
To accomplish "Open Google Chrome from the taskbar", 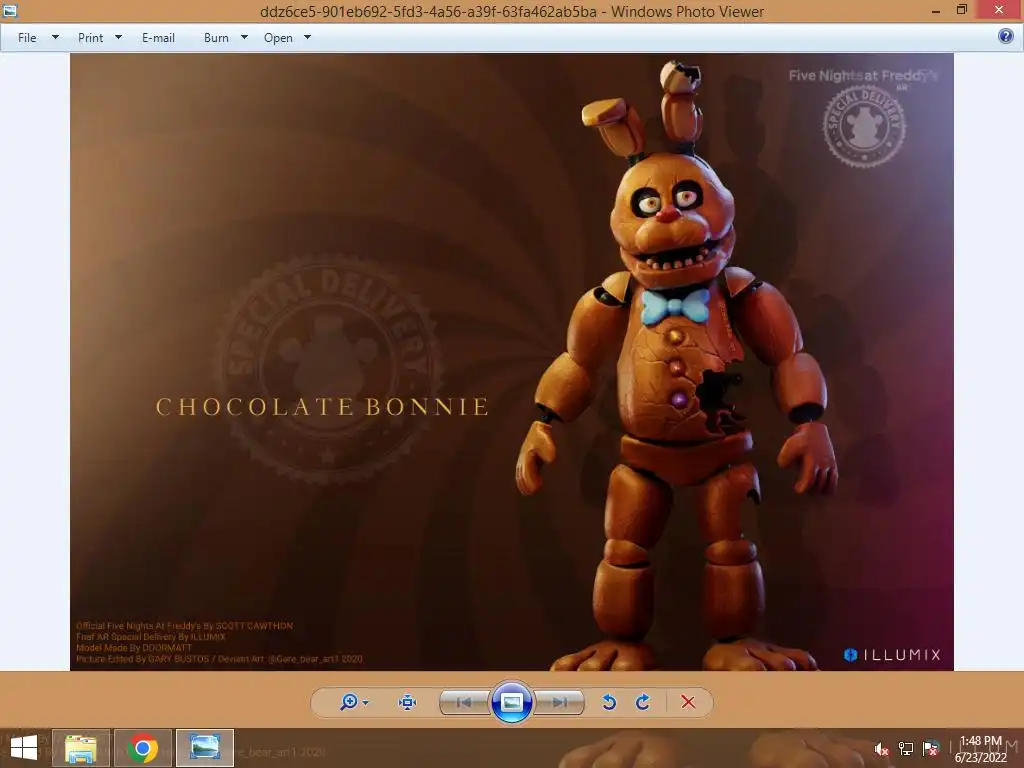I will [x=143, y=748].
